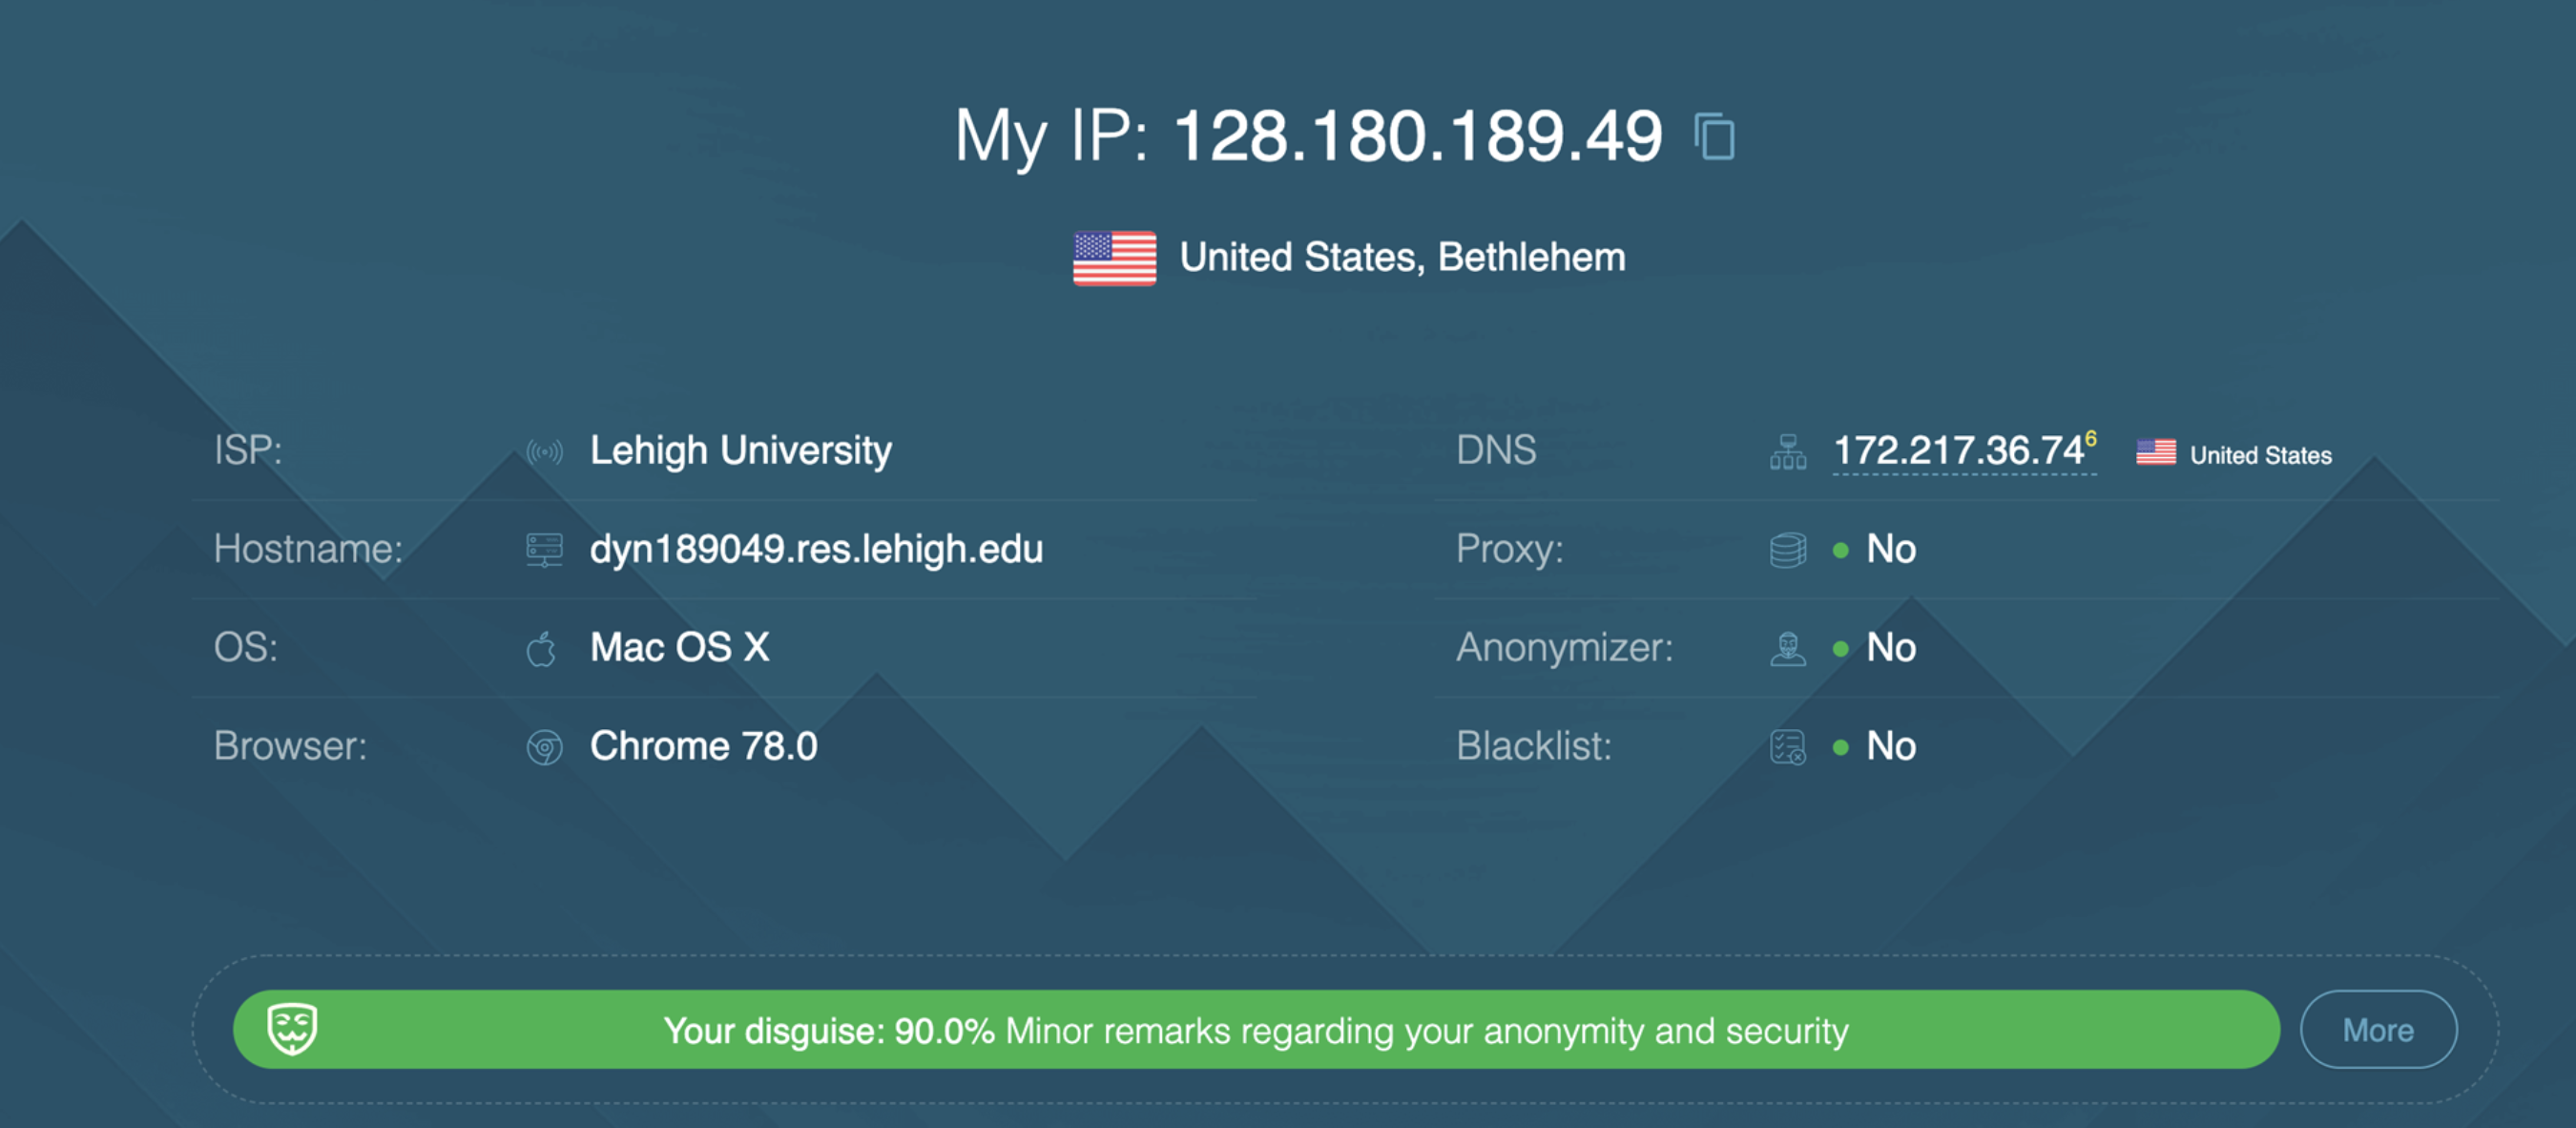Click the Anonymizer masked person icon
Image resolution: width=2576 pixels, height=1128 pixels.
(x=1788, y=649)
